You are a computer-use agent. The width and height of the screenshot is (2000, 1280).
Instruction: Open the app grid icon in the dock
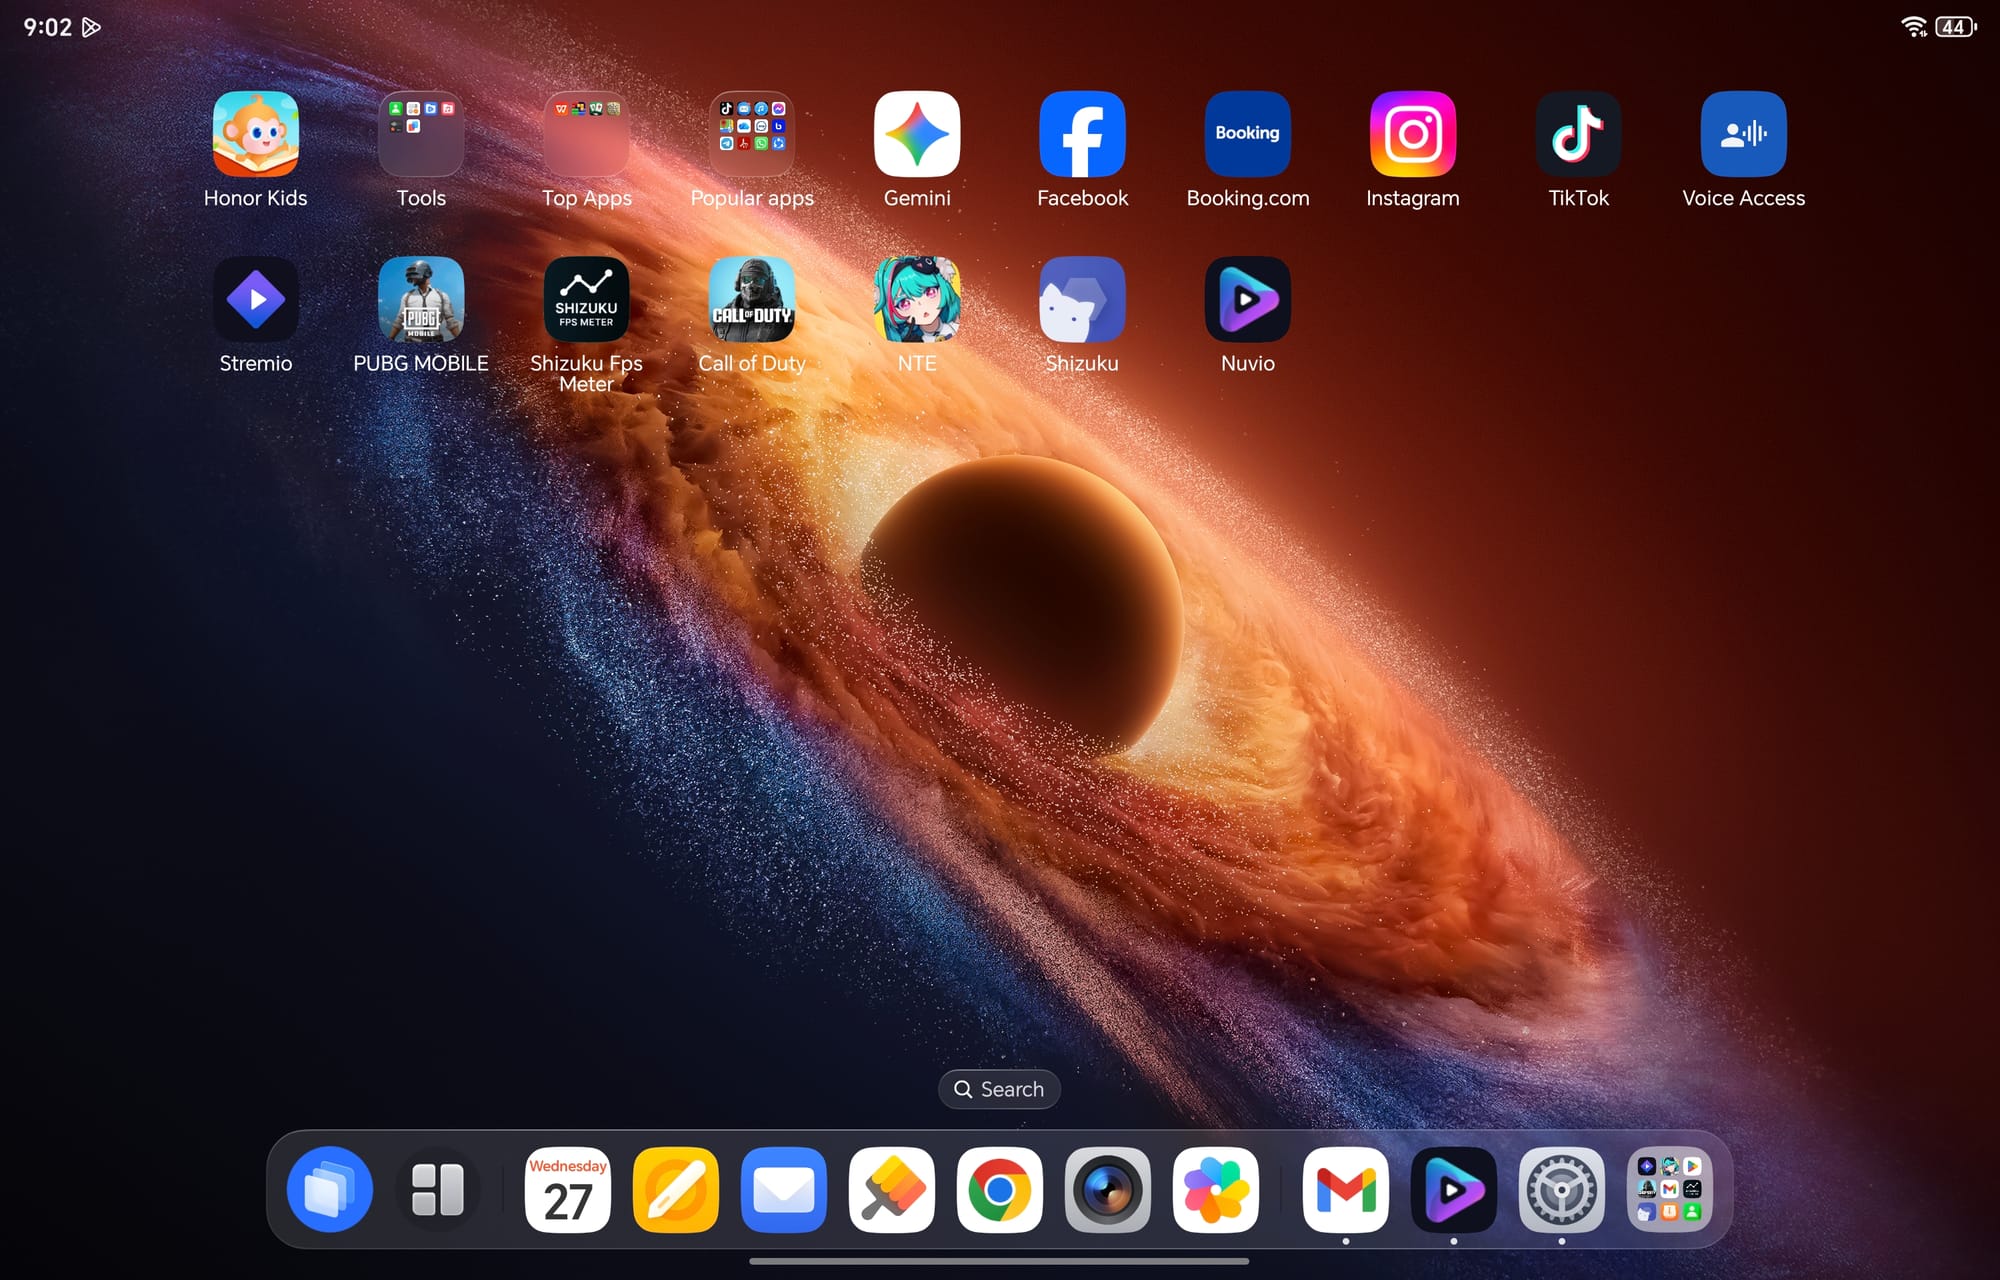pyautogui.click(x=438, y=1190)
